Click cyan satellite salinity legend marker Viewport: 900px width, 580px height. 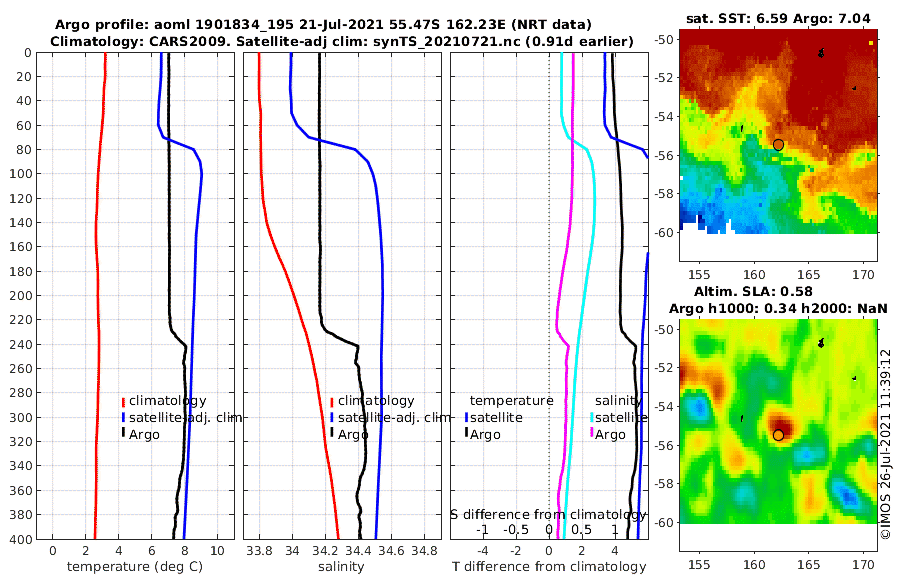(x=592, y=418)
